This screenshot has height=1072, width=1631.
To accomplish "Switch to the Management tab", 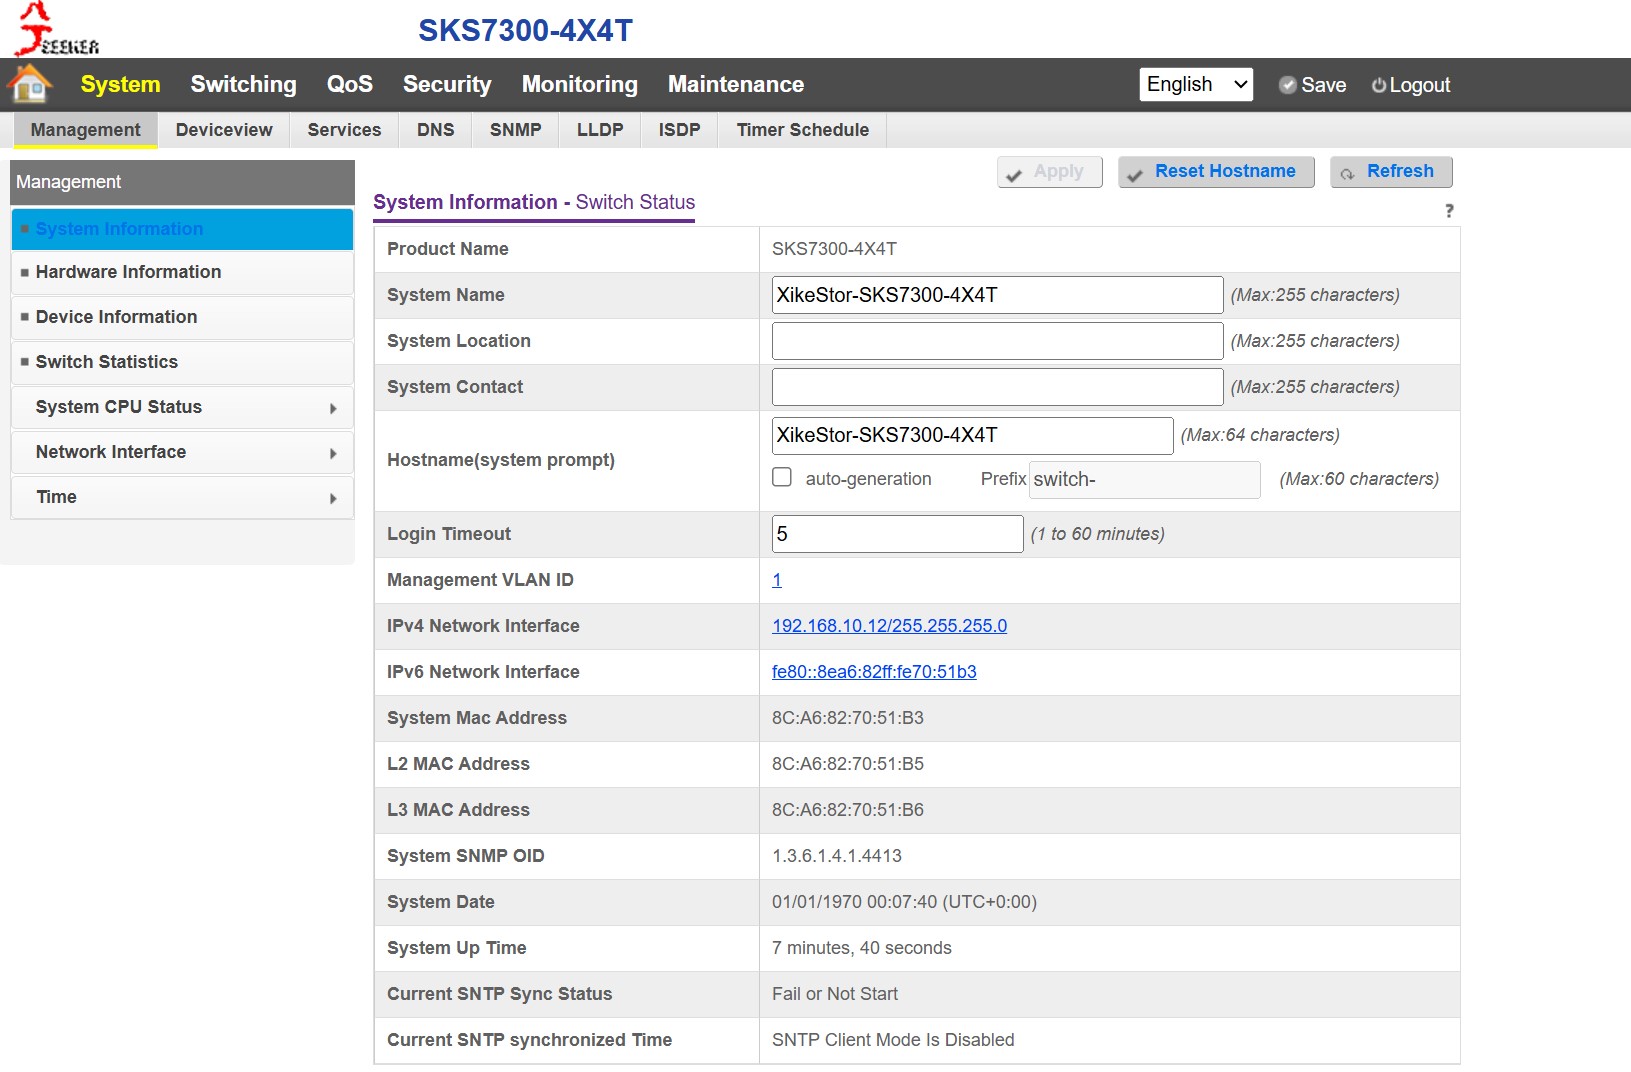I will [x=86, y=130].
